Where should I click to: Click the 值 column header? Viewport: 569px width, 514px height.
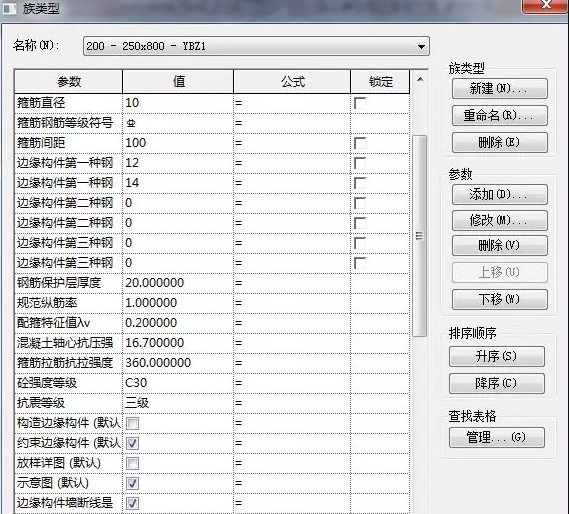click(178, 82)
